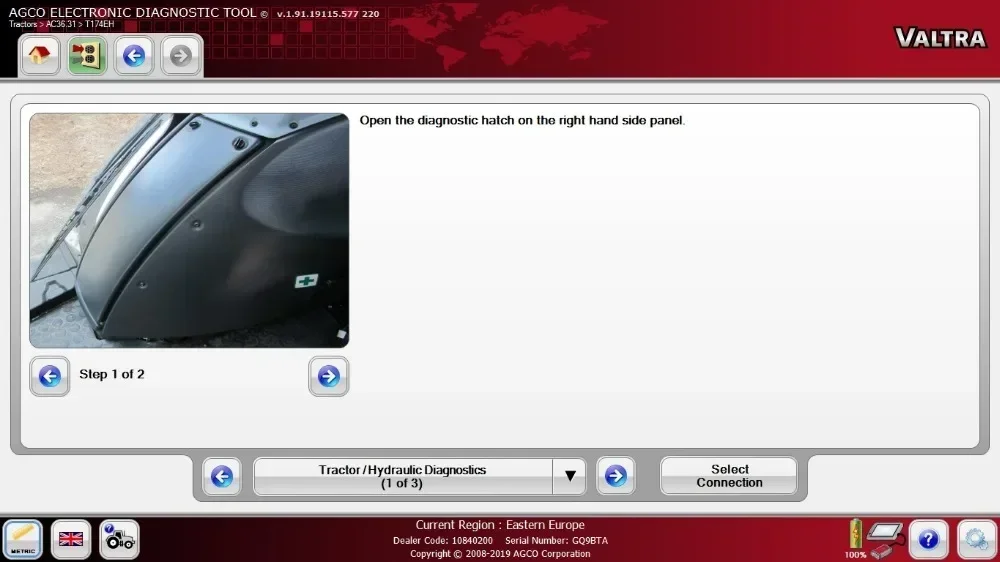The width and height of the screenshot is (1000, 562).
Task: Click the top toolbar back arrow
Action: pos(134,55)
